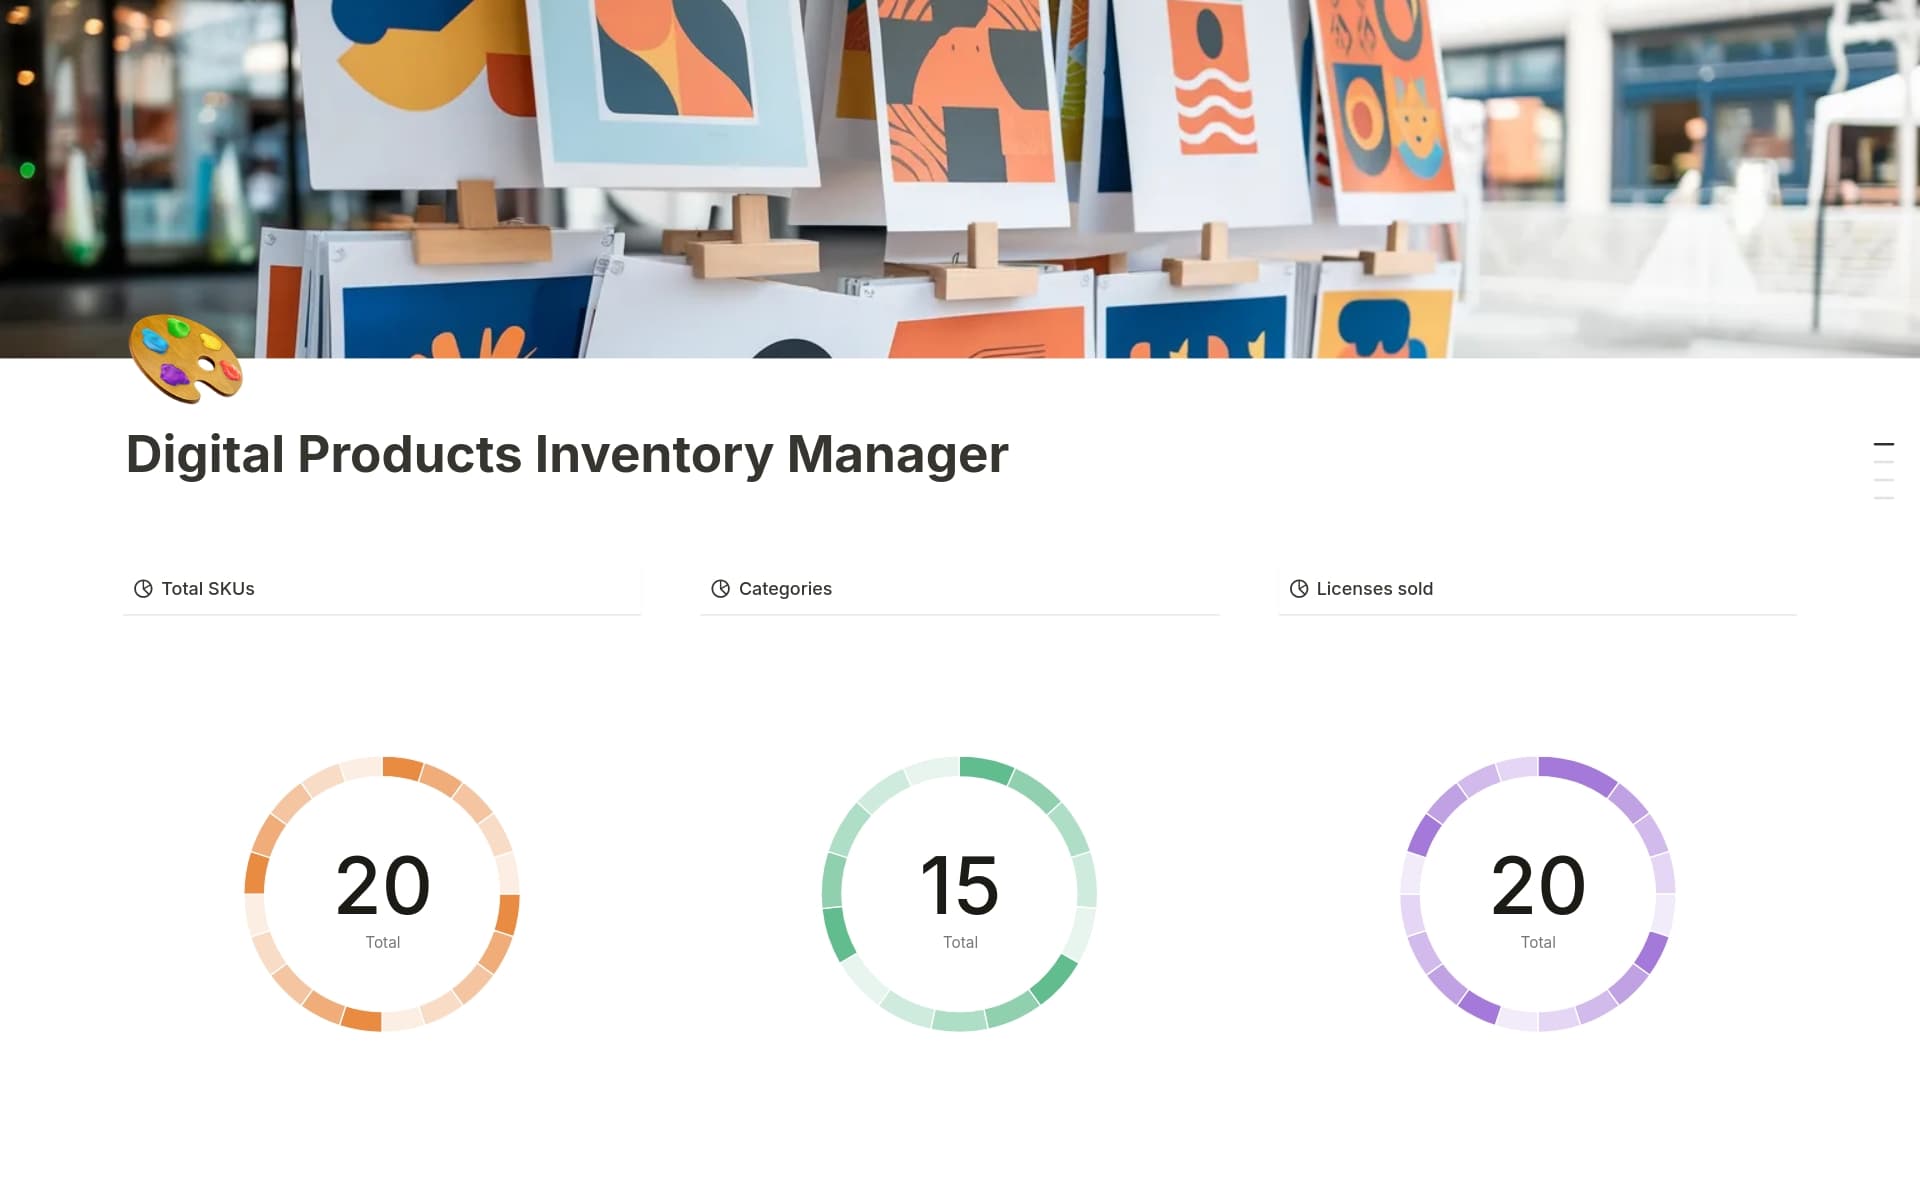Click the artist palette page icon
The height and width of the screenshot is (1199, 1920).
tap(186, 359)
